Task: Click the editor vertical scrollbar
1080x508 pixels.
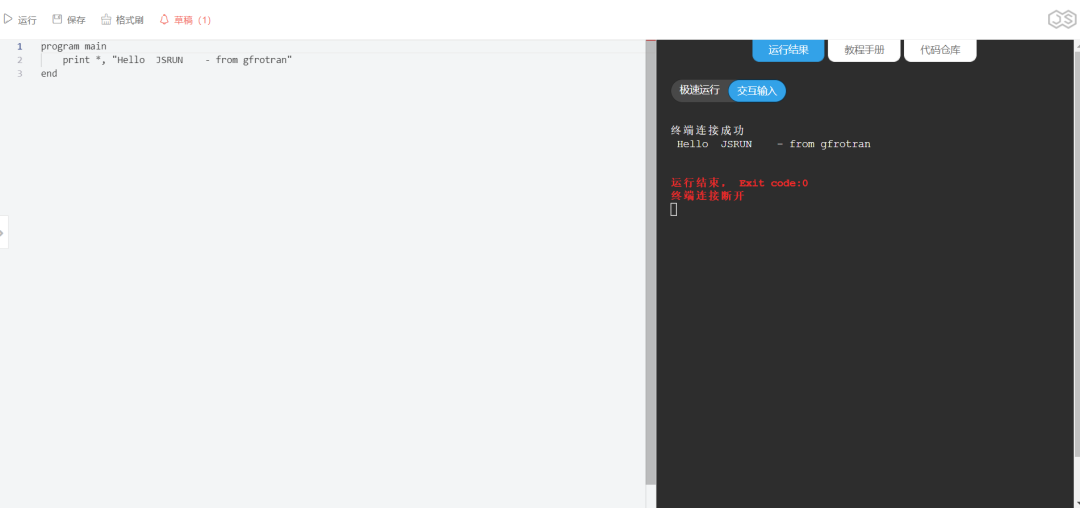Action: 650,262
